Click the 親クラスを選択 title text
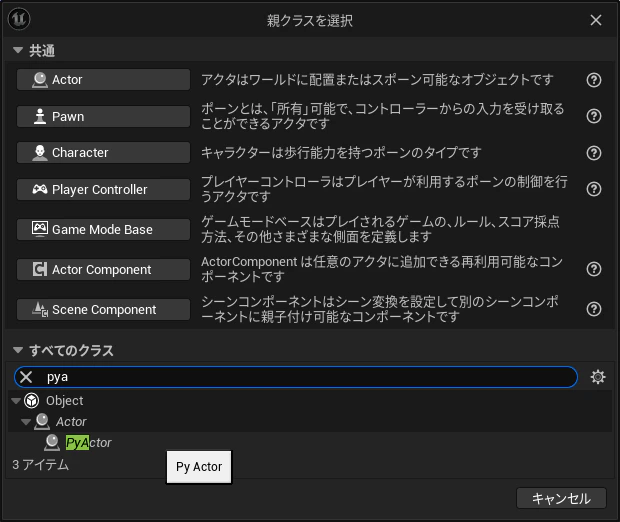The image size is (620, 522). (x=310, y=21)
